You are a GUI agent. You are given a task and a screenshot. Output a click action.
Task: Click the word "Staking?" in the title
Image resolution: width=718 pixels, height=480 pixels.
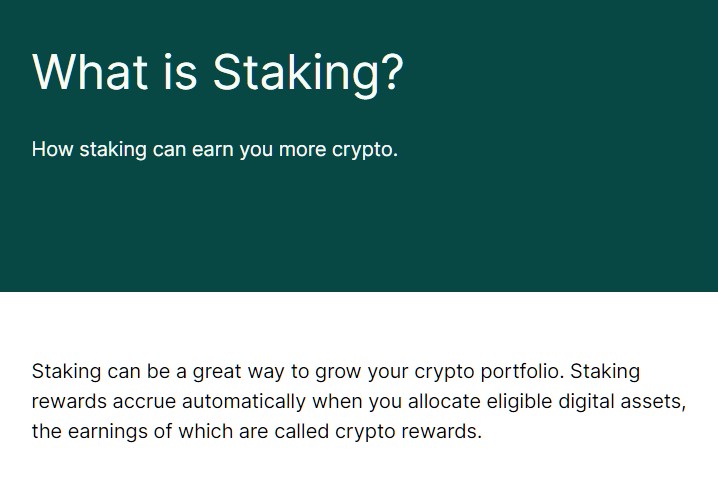pyautogui.click(x=308, y=73)
